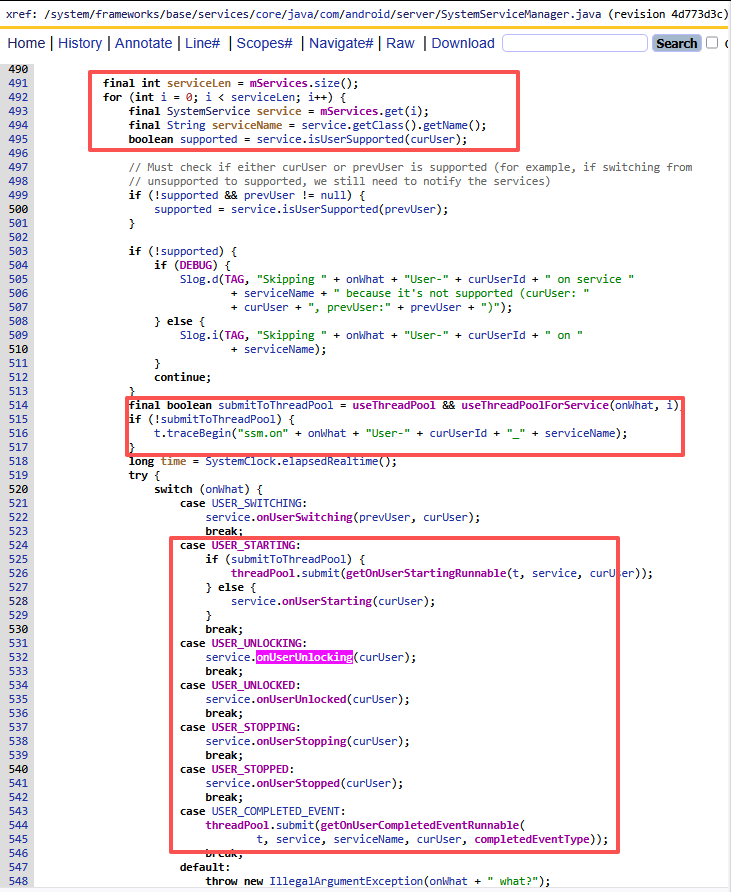Screen dimensions: 731x892
Task: Click submitToThreadPool declaration on line 514
Action: click(276, 405)
